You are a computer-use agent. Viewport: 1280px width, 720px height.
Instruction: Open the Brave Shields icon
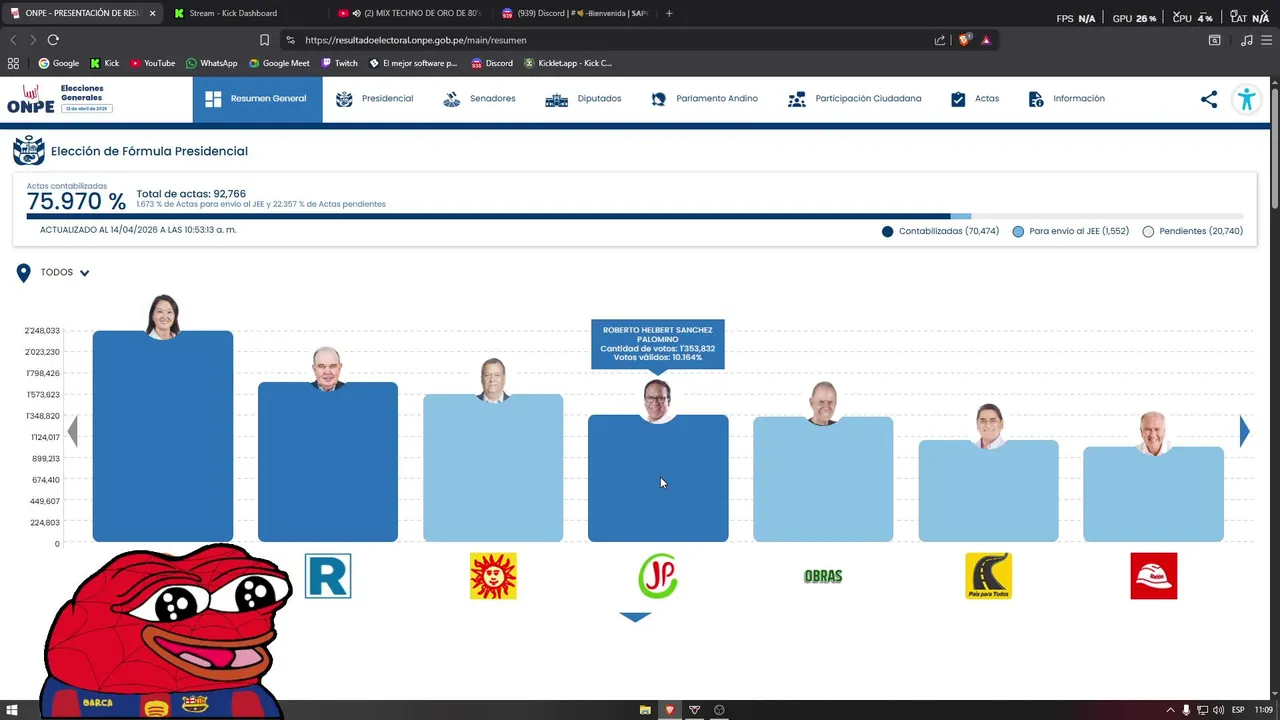click(x=965, y=40)
